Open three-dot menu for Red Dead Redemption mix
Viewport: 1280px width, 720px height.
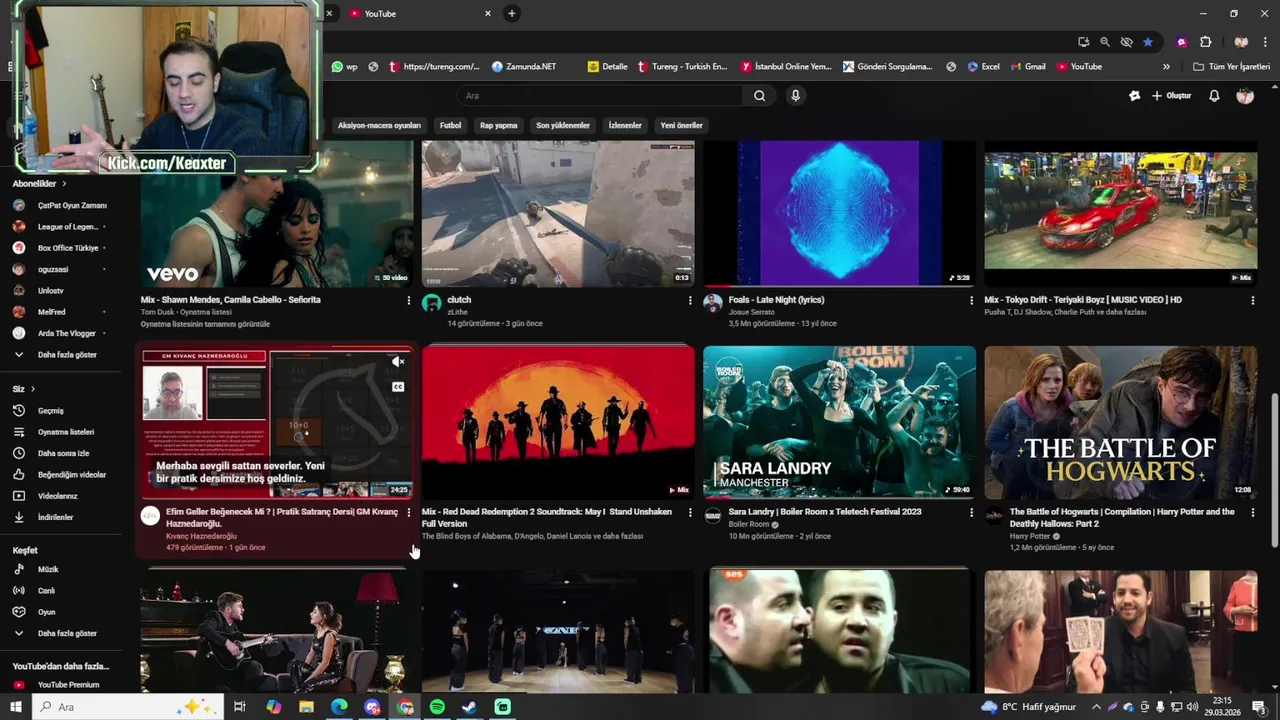coord(689,512)
